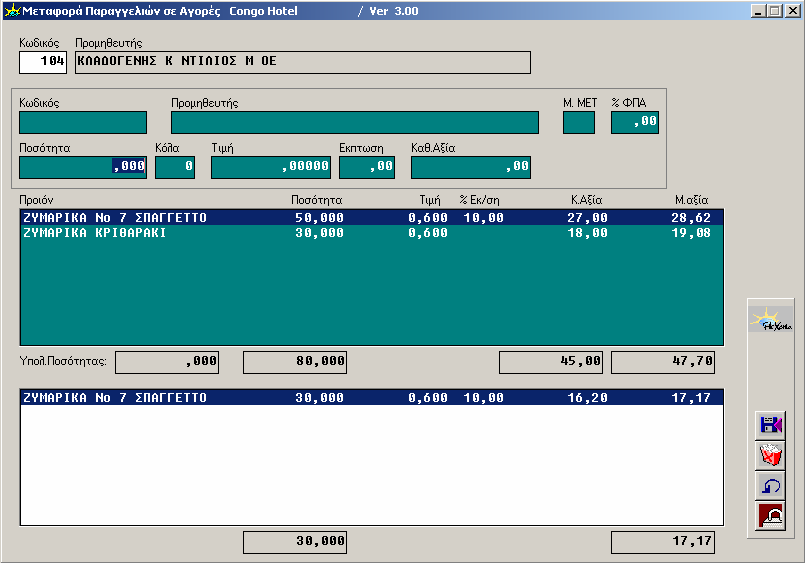Click total net value box showing 45,00
The image size is (805, 563).
coord(551,362)
